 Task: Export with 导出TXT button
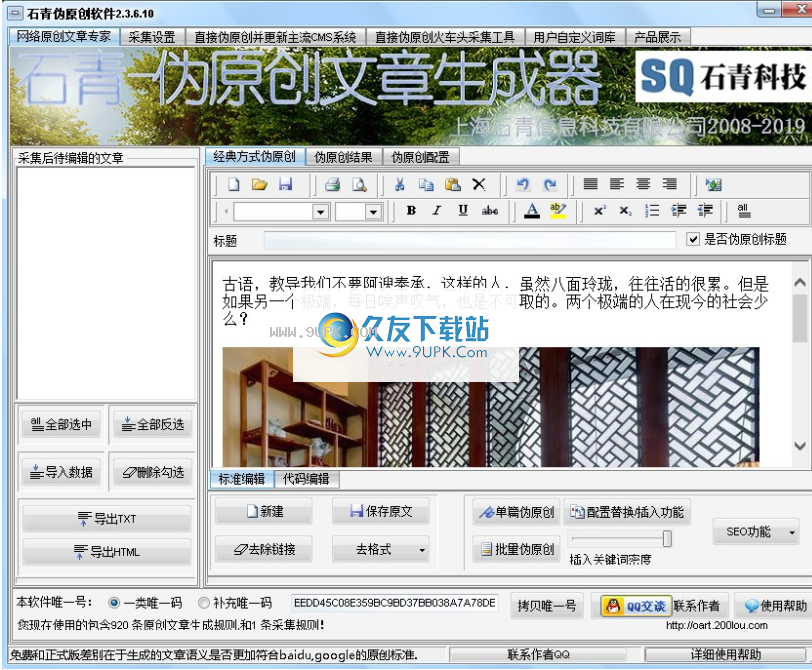pyautogui.click(x=107, y=519)
